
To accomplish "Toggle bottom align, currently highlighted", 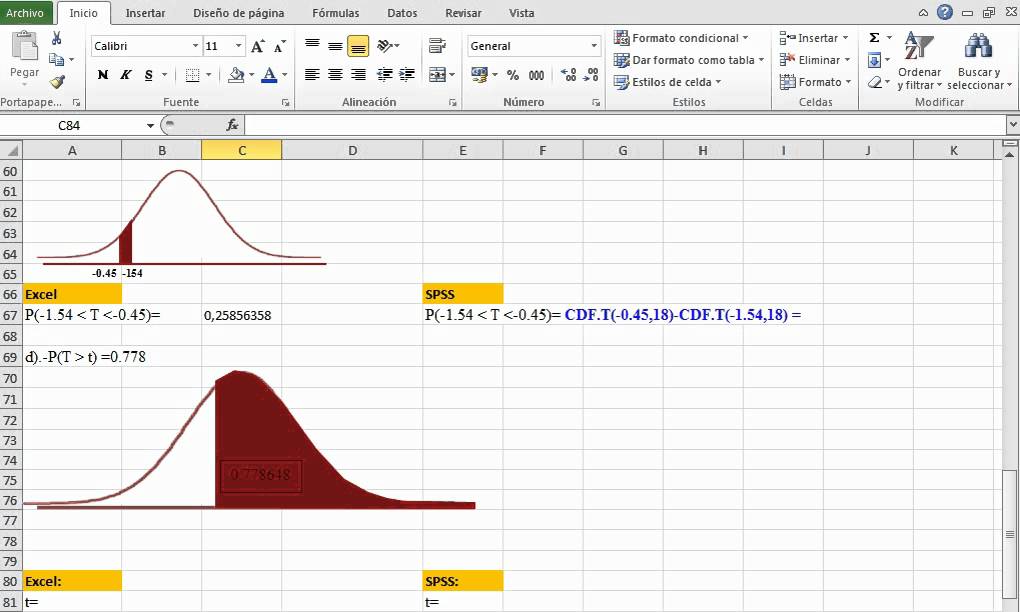I will (358, 46).
